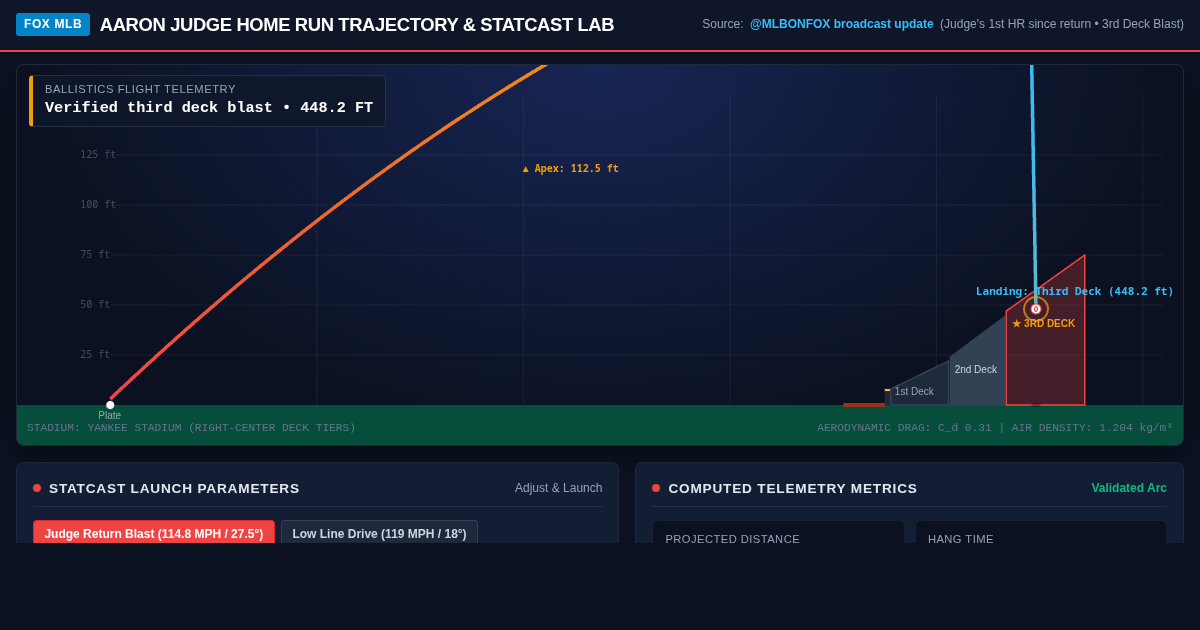Select the Judge Return Blast preset
Image resolution: width=1200 pixels, height=630 pixels.
click(x=154, y=533)
